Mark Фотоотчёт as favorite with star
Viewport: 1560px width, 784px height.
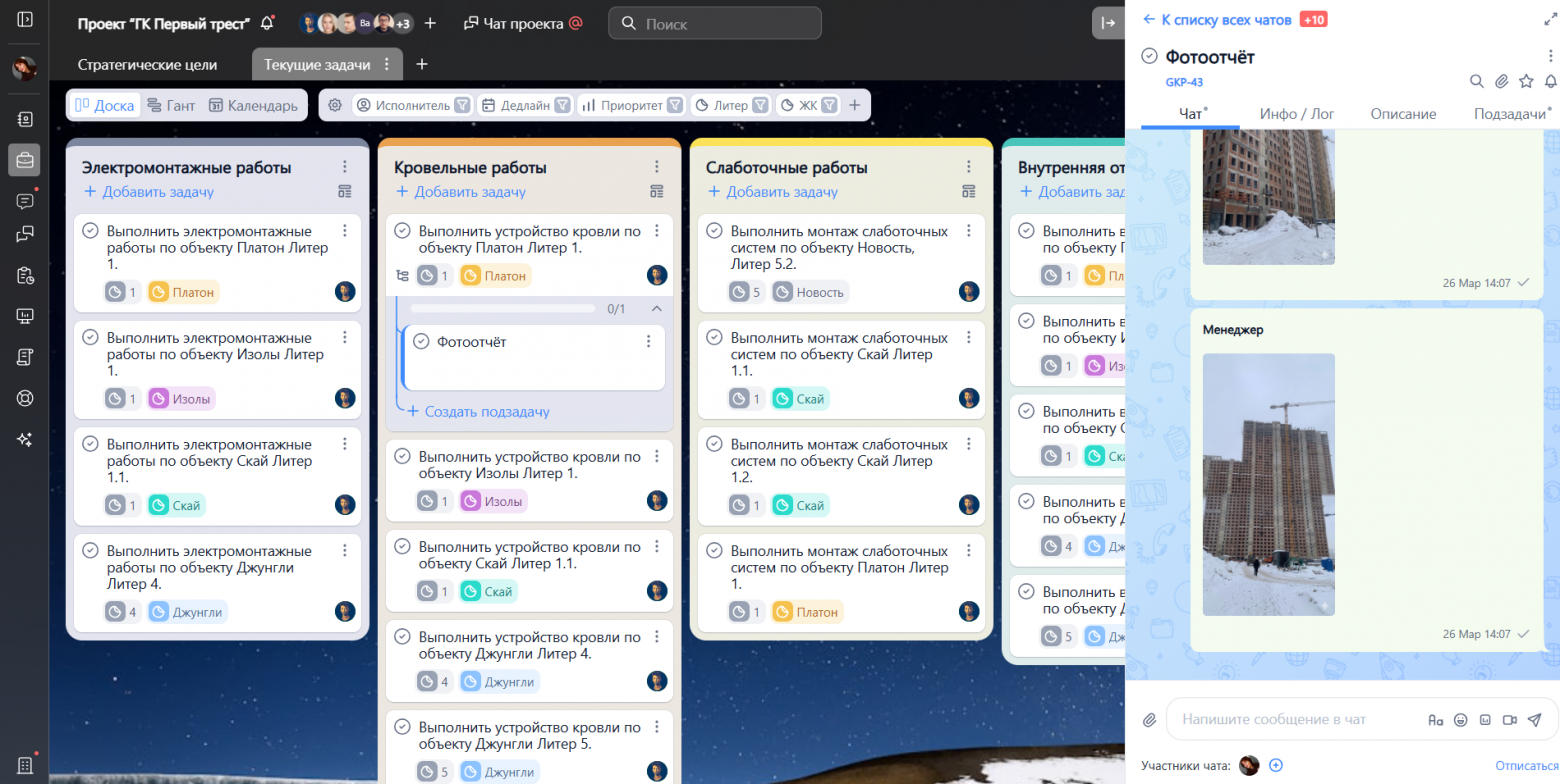click(1526, 81)
